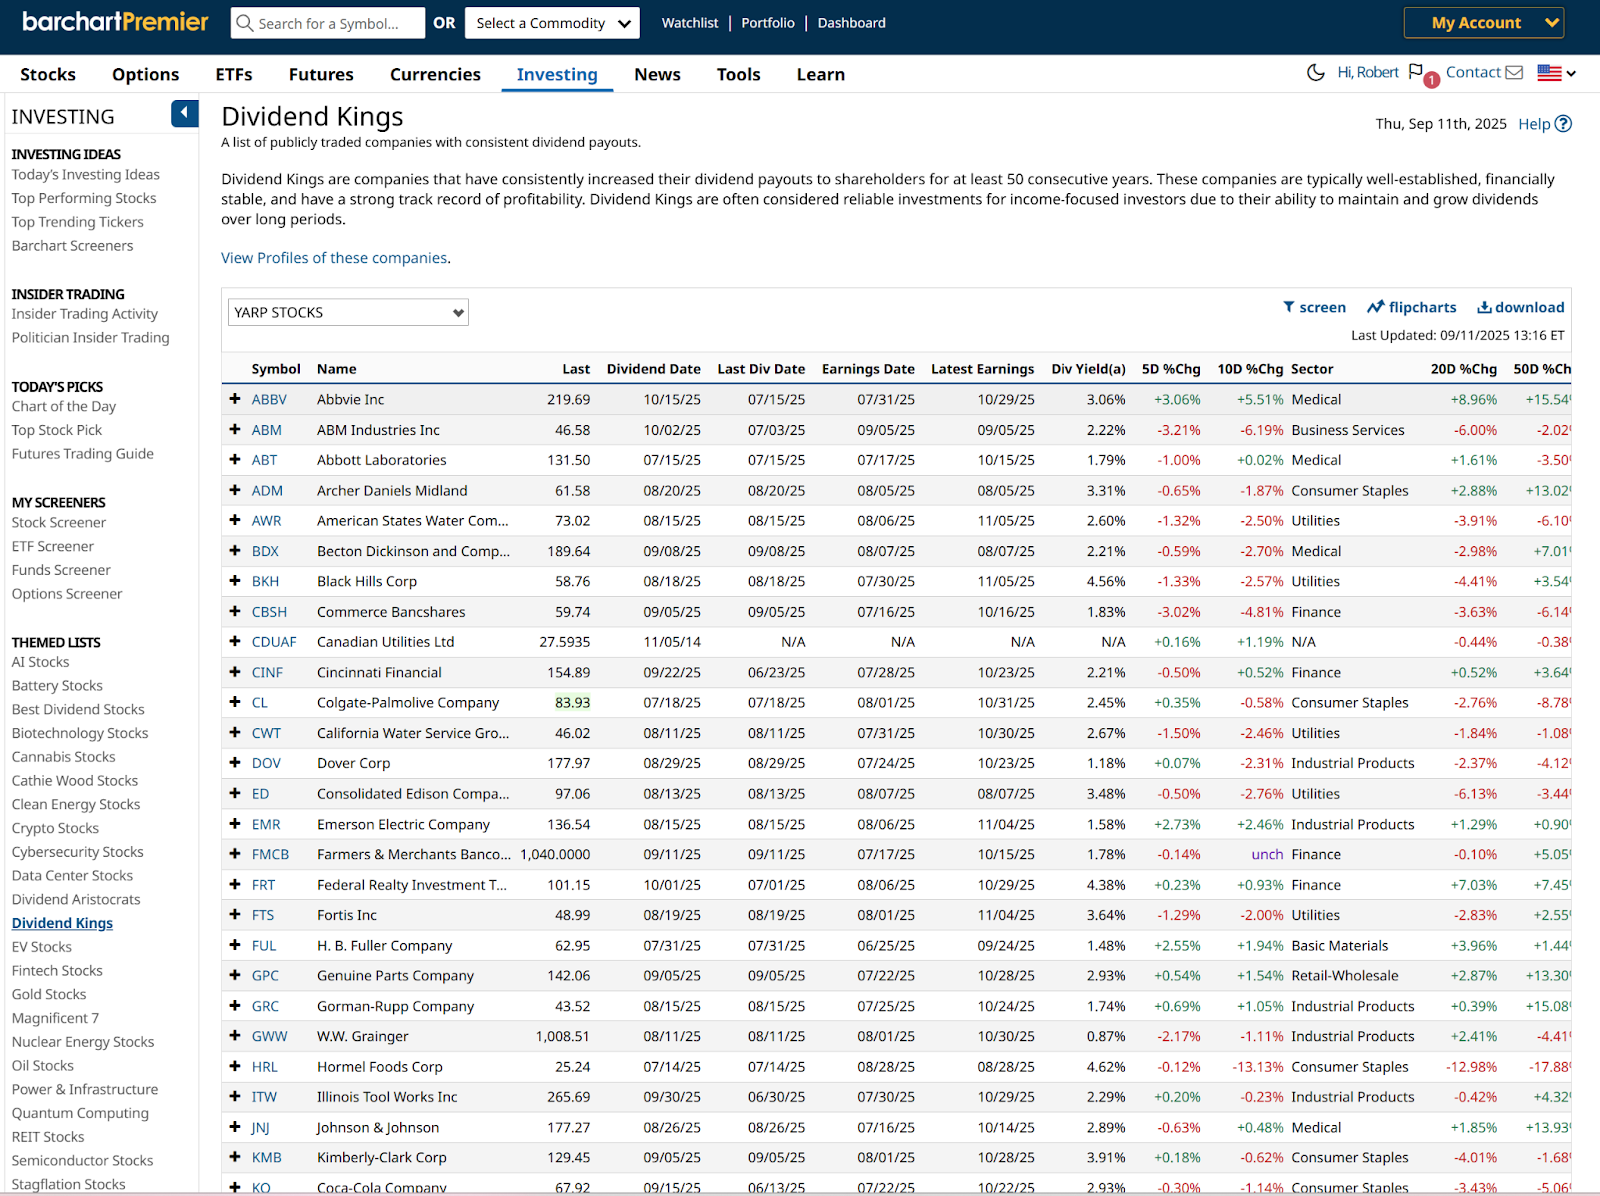The height and width of the screenshot is (1196, 1600).
Task: Click the search magnifier icon
Action: click(245, 23)
